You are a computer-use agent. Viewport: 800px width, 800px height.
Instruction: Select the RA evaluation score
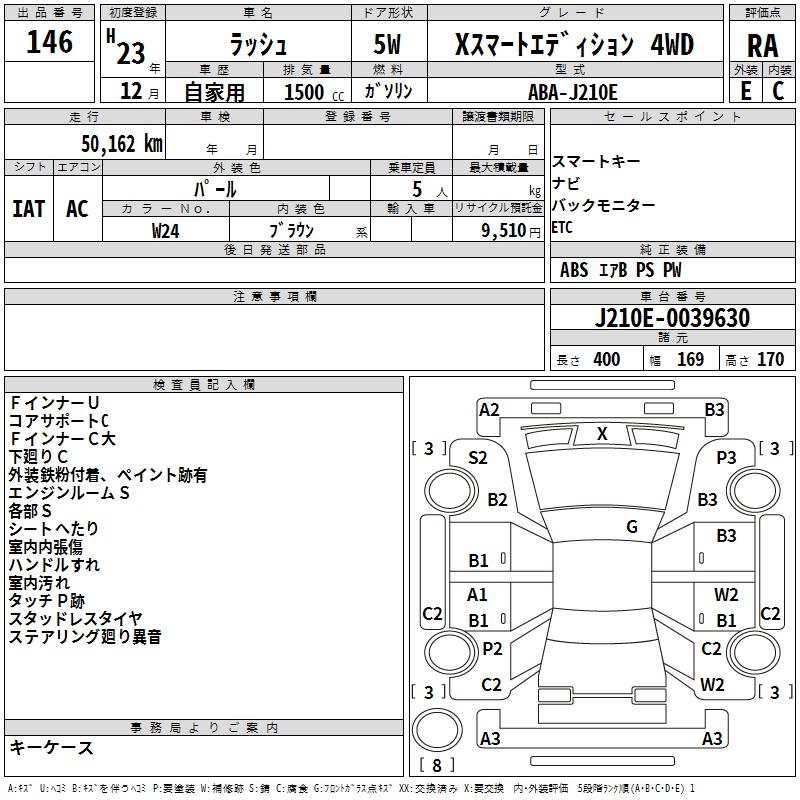tap(762, 47)
